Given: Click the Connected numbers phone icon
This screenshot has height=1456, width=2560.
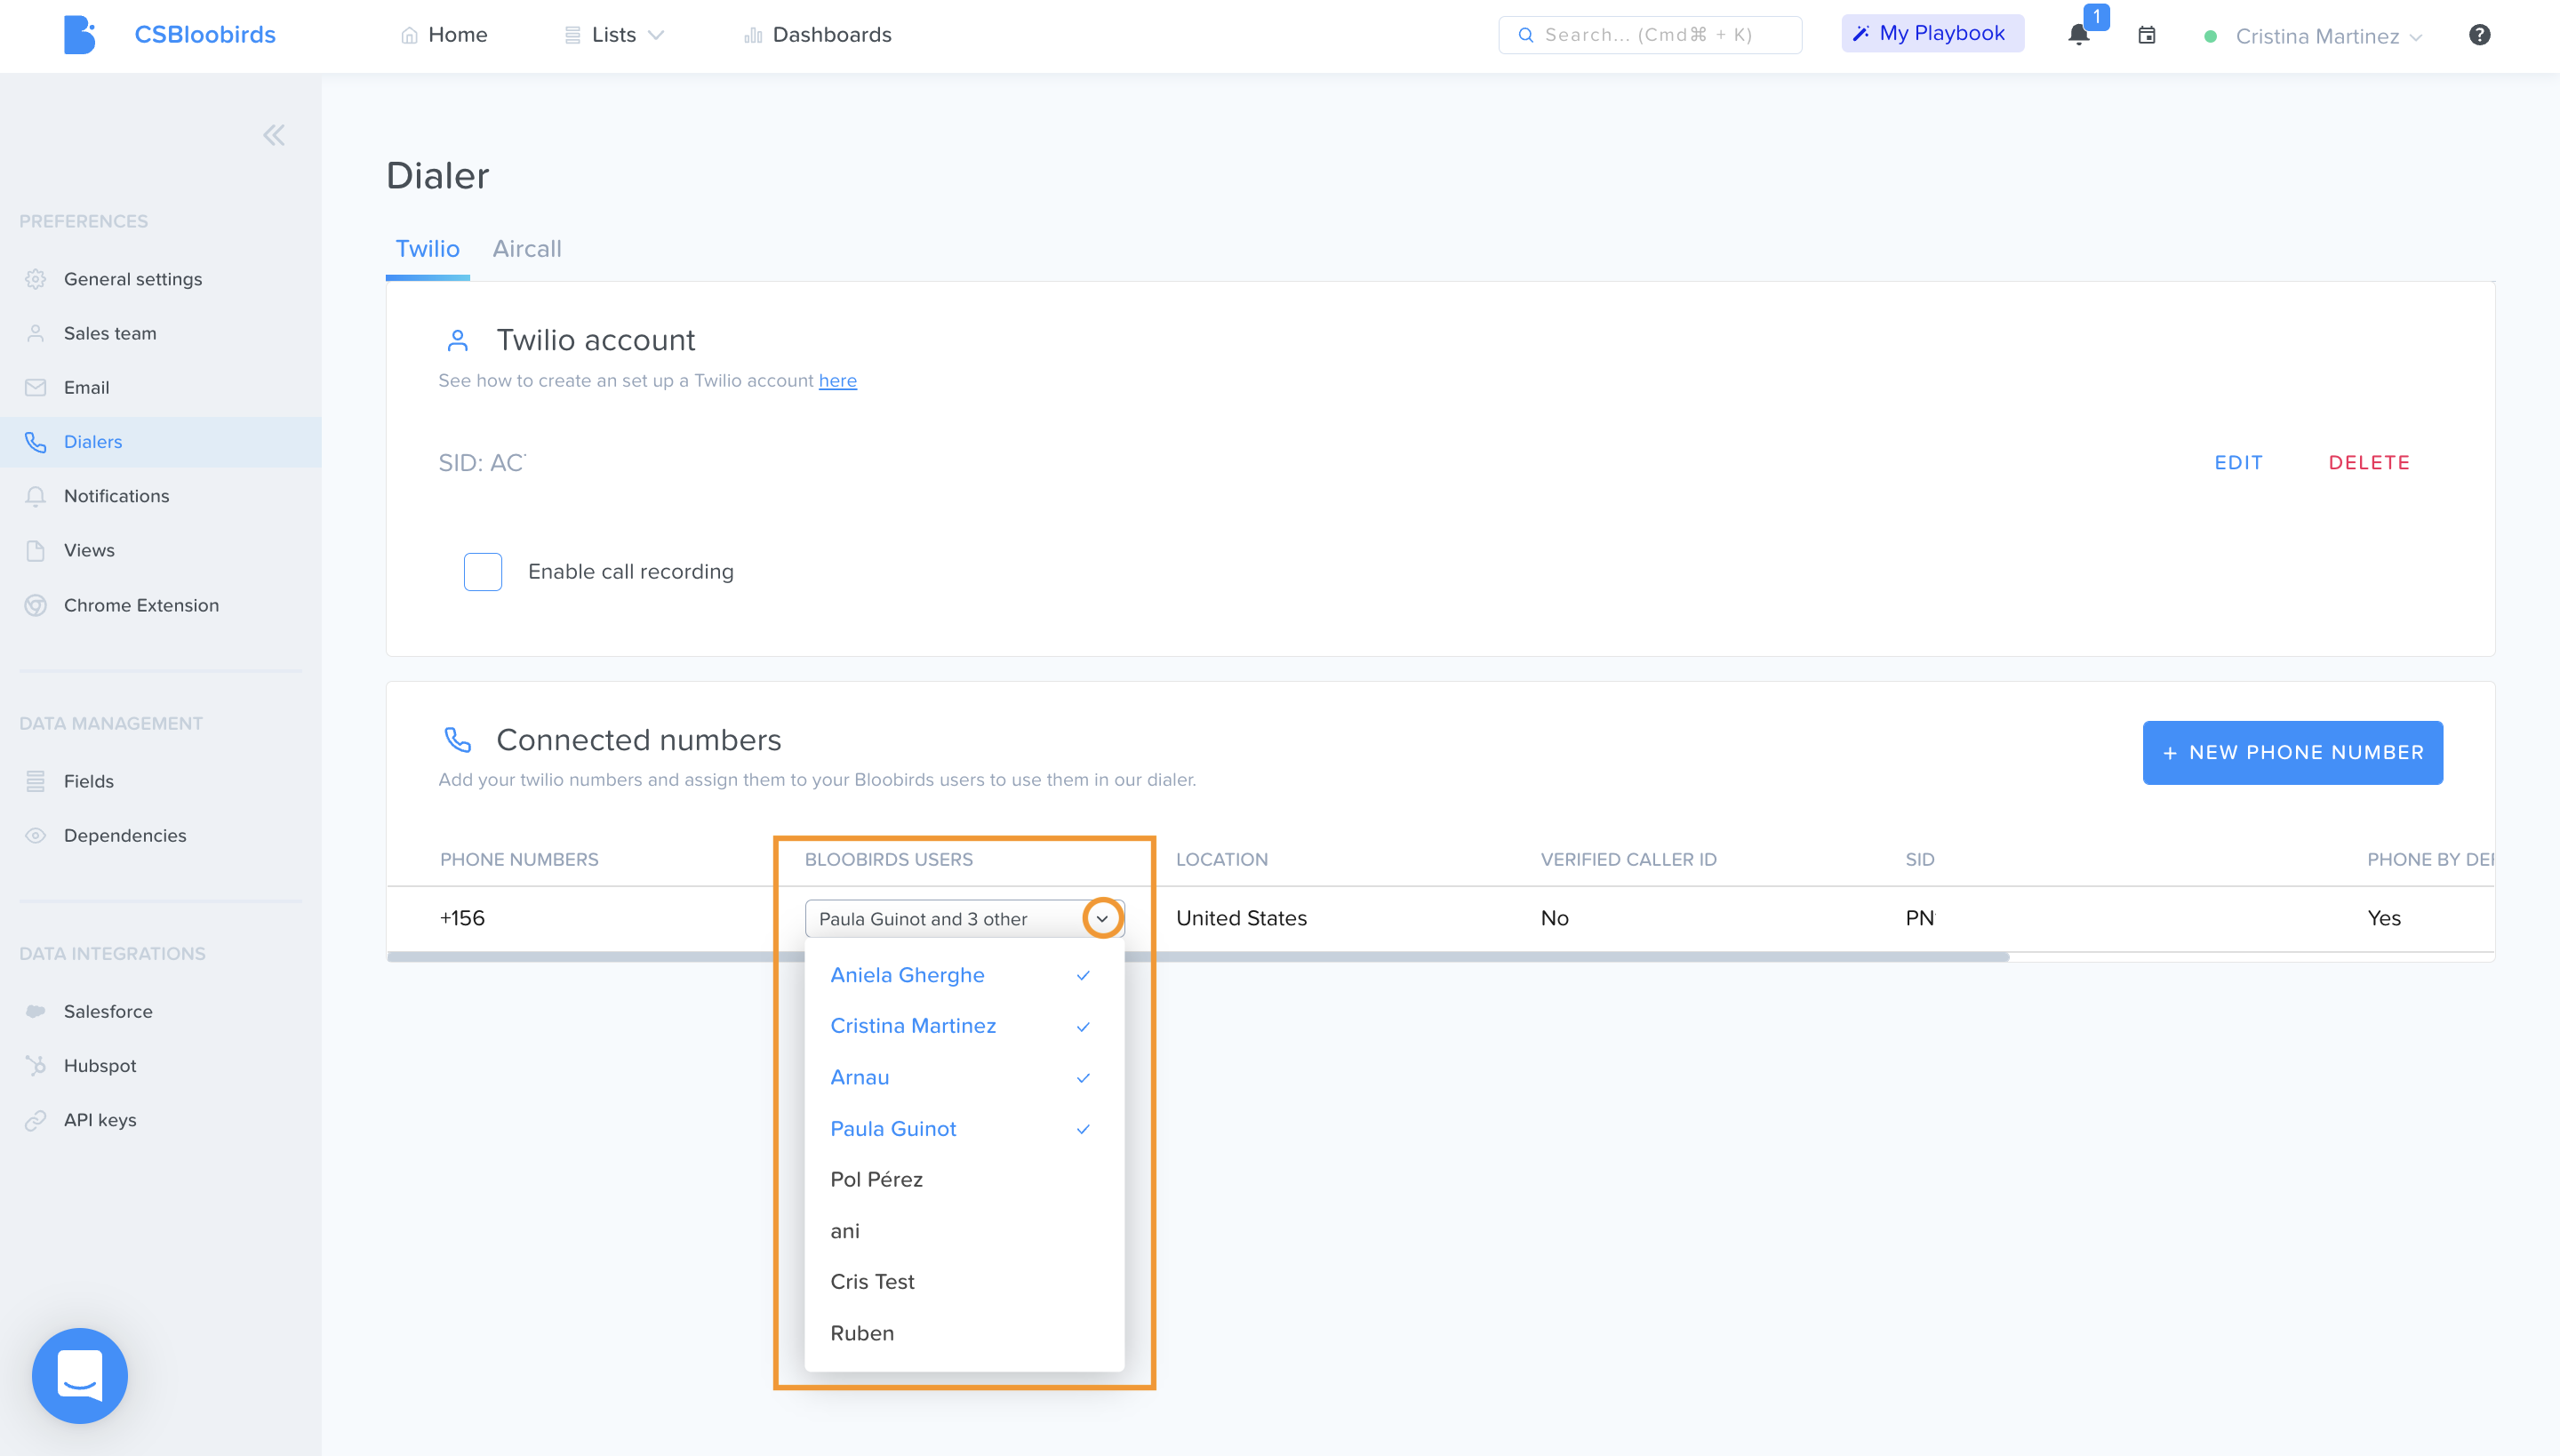Looking at the screenshot, I should 457,740.
